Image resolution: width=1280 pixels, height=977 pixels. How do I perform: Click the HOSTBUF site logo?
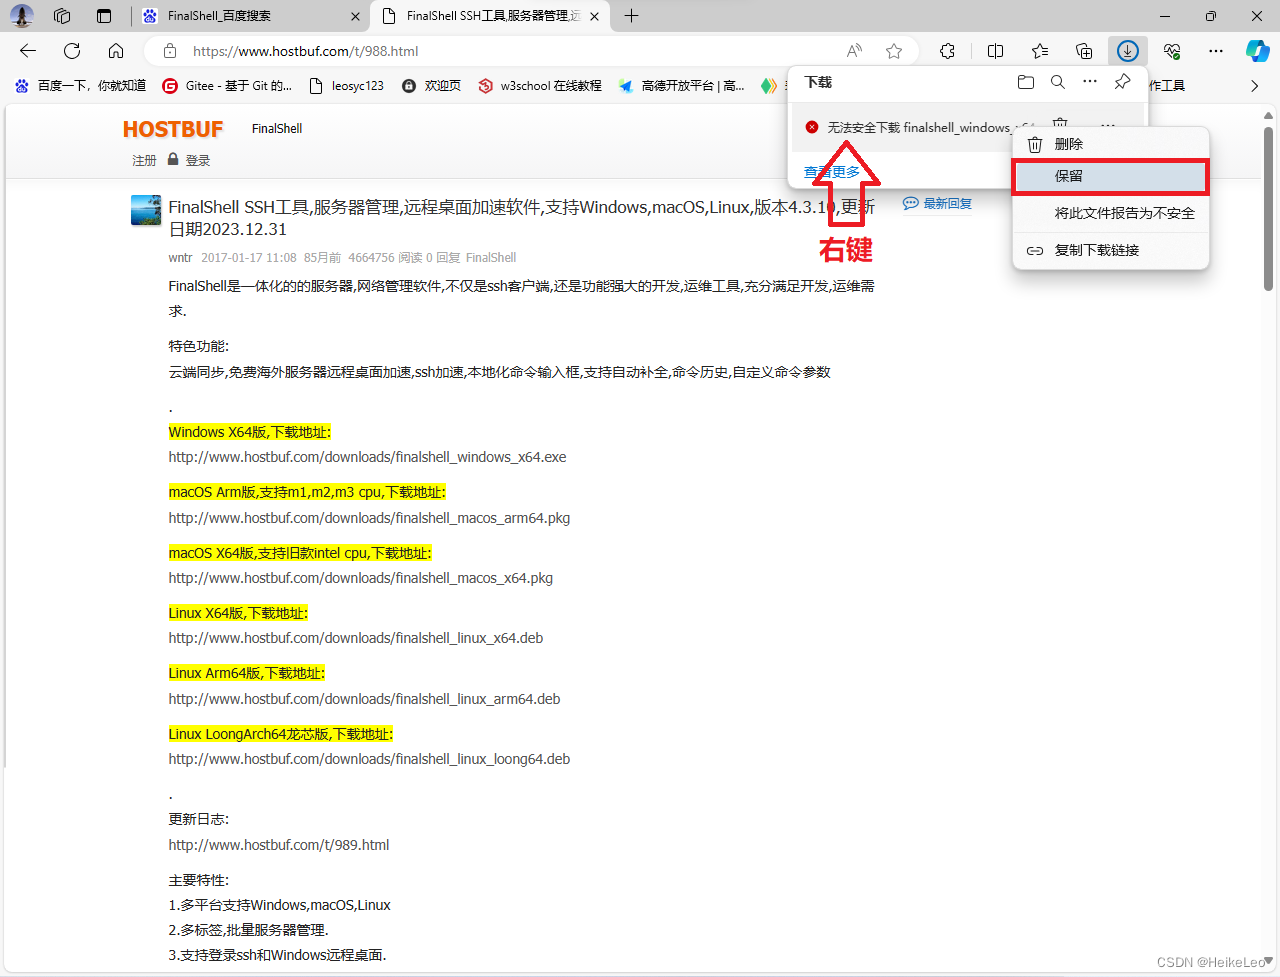pos(173,129)
